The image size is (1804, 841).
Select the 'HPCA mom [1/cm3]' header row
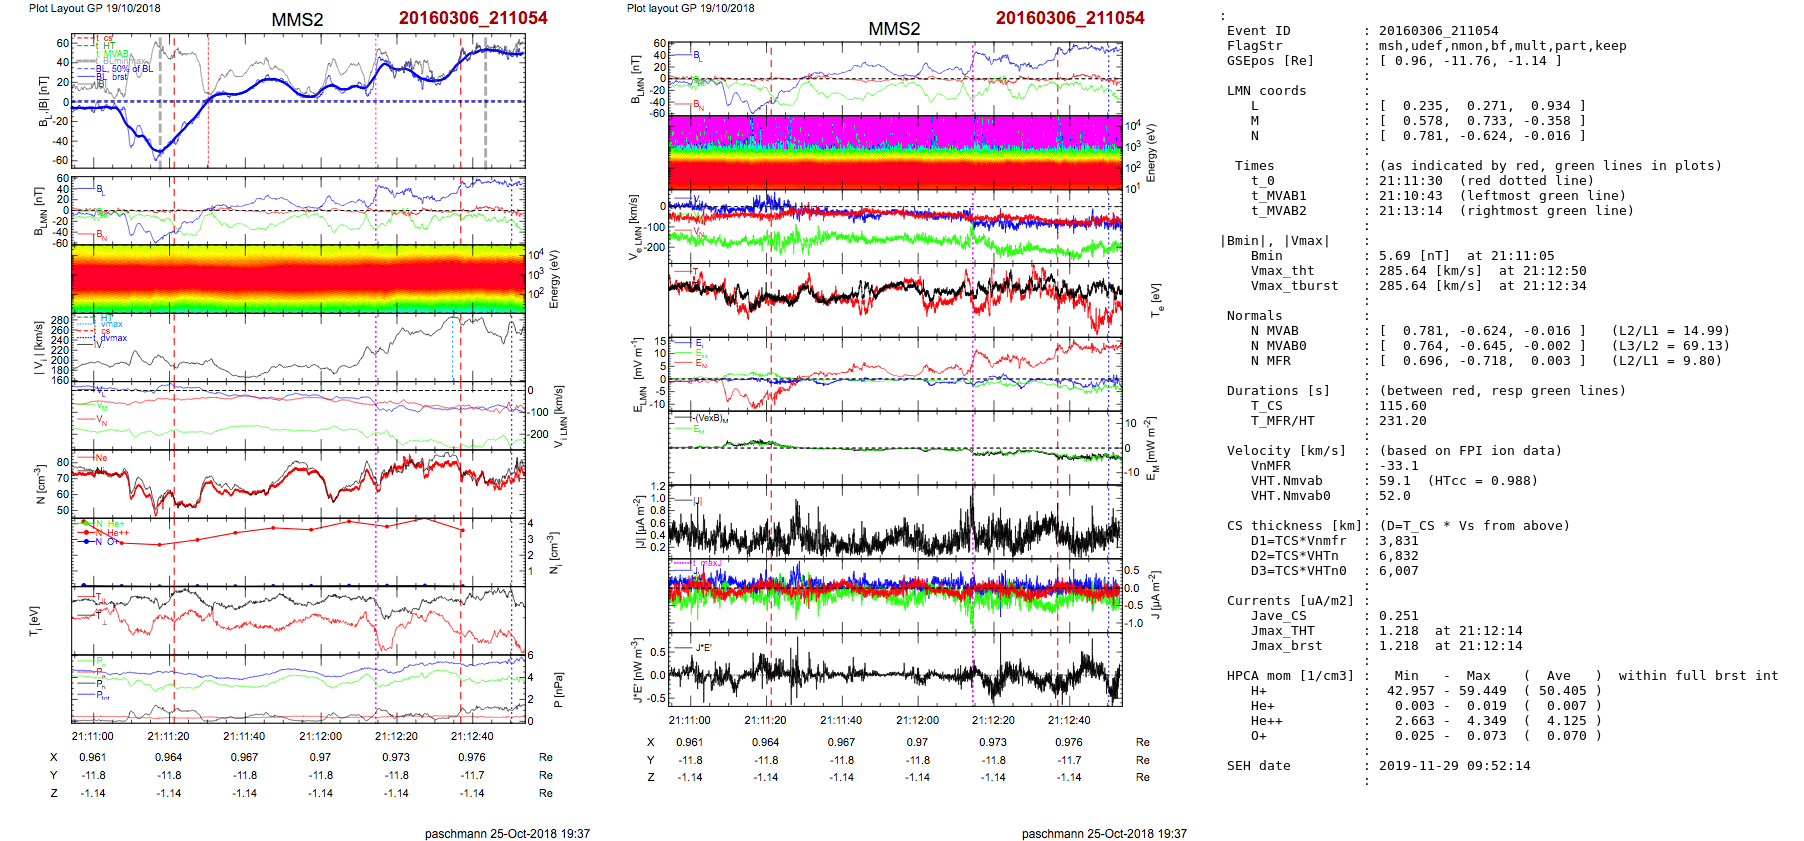pos(1290,676)
